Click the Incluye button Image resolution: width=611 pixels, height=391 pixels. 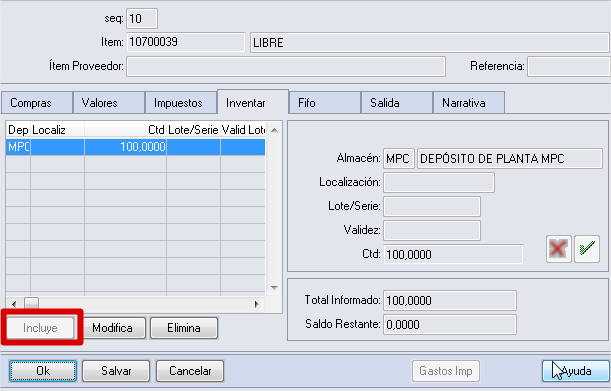point(40,328)
